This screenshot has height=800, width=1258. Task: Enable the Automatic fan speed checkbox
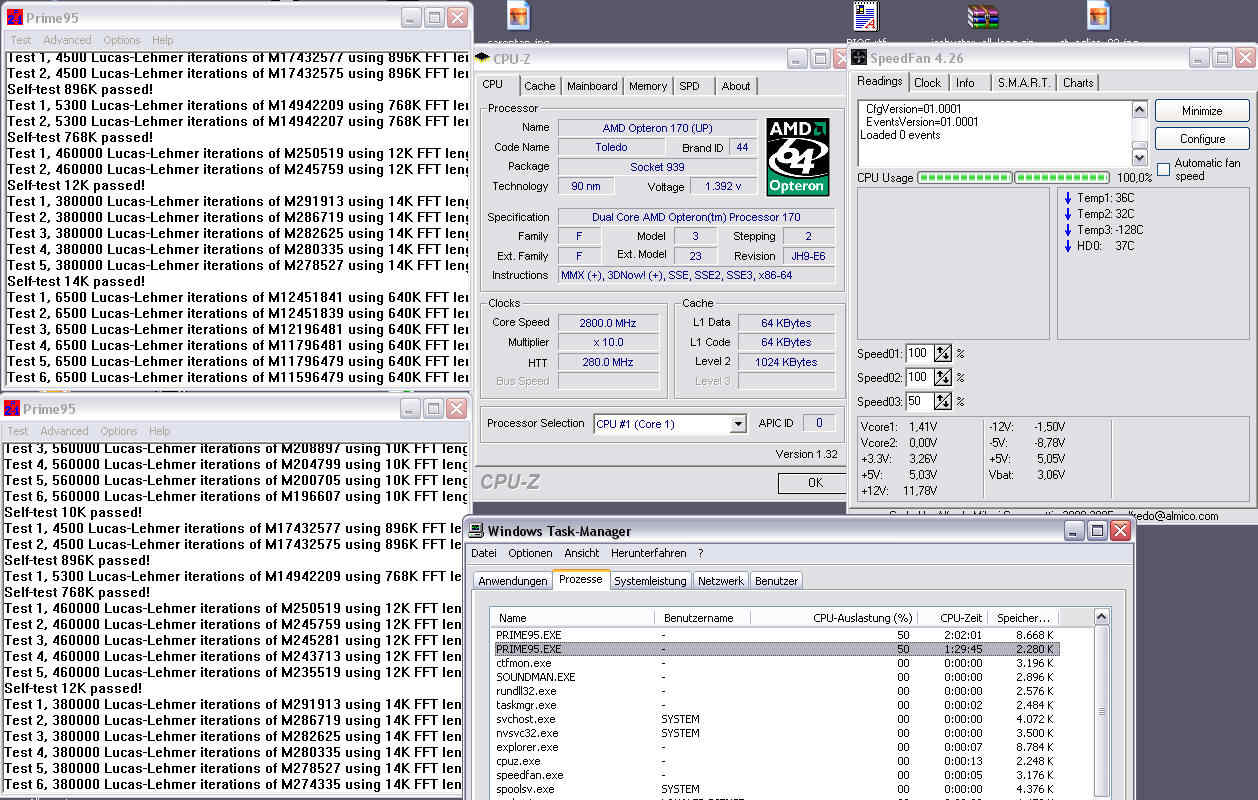(x=1163, y=169)
